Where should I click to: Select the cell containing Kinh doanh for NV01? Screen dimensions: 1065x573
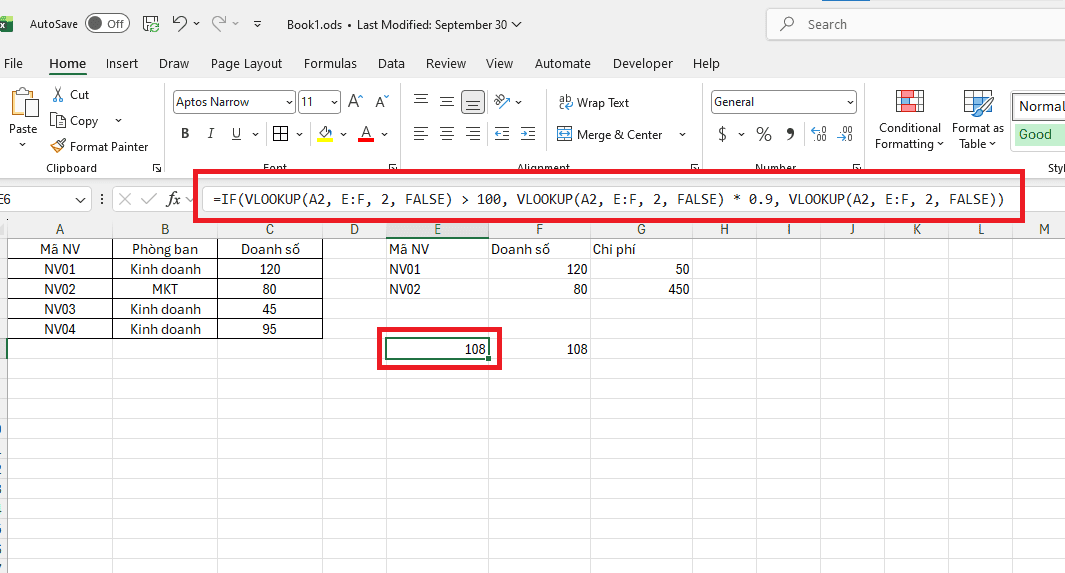tap(165, 269)
